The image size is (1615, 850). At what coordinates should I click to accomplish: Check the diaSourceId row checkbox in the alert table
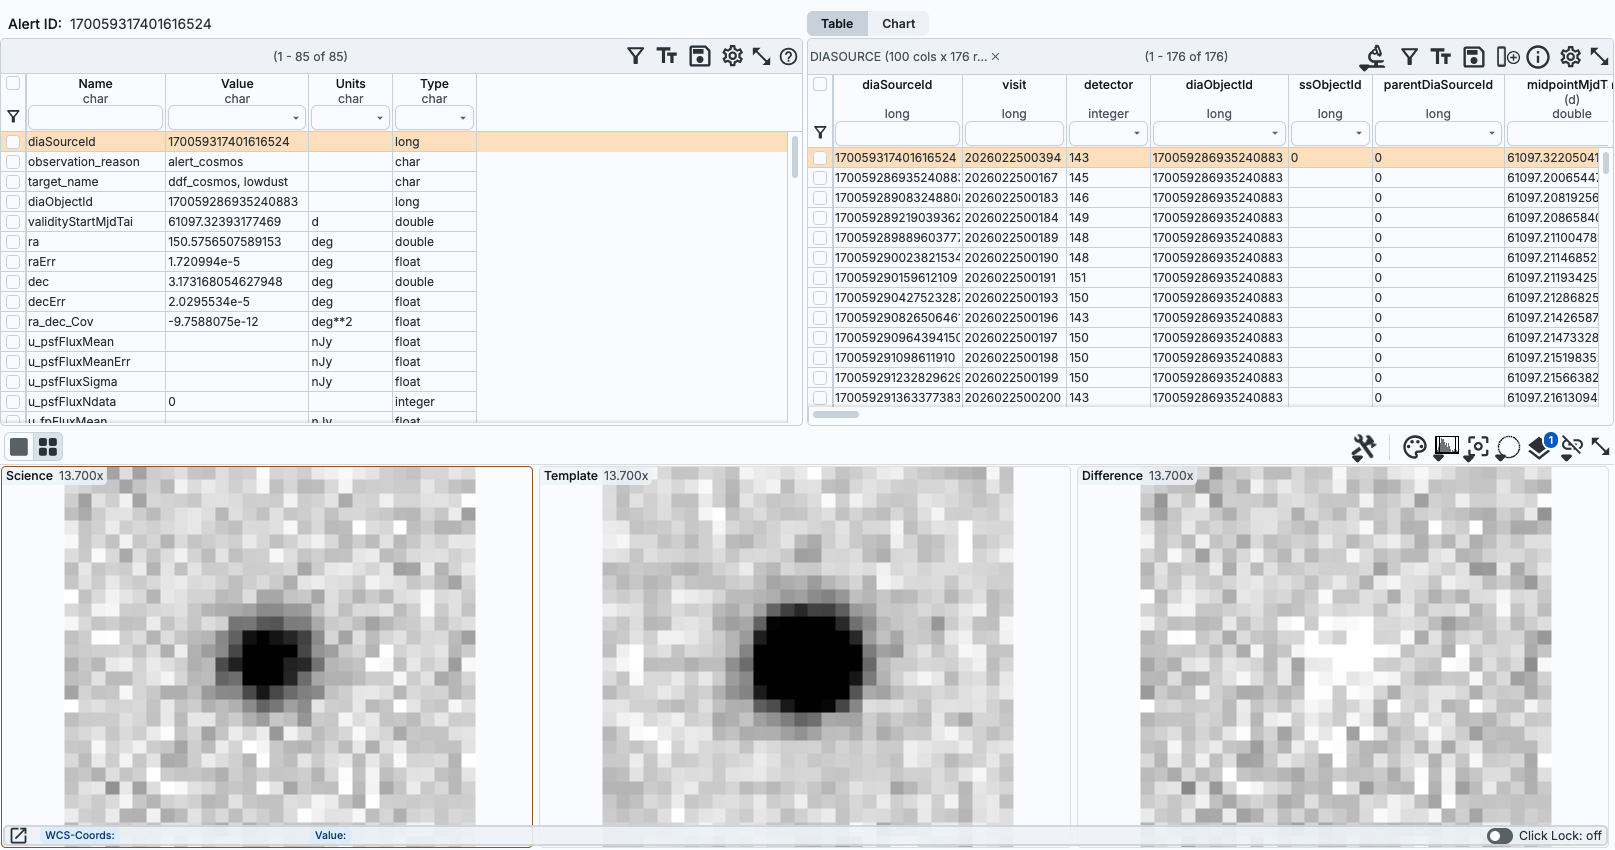coord(13,142)
